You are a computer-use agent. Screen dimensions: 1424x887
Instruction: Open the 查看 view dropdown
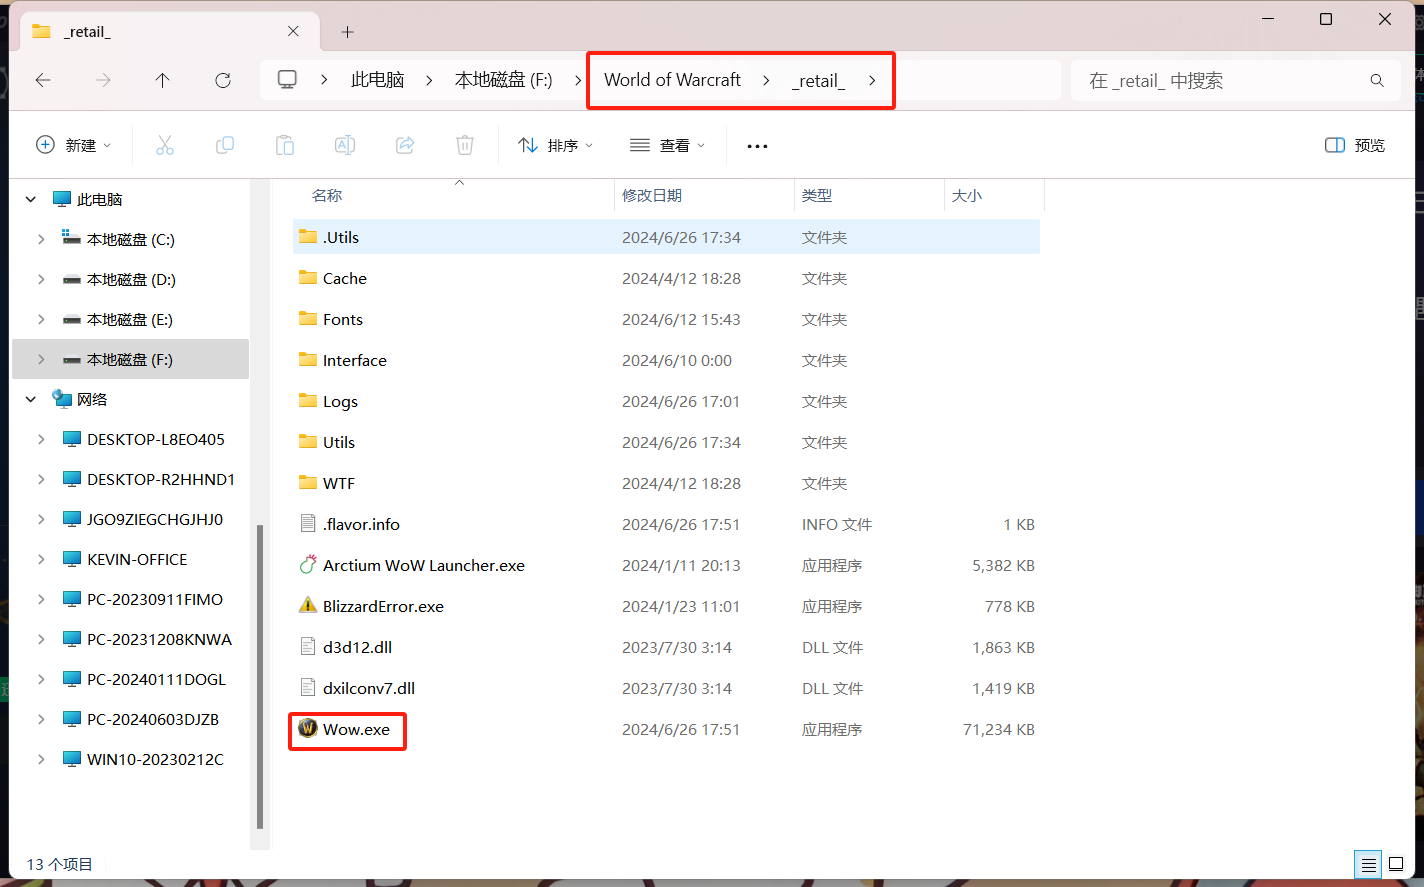(x=668, y=145)
